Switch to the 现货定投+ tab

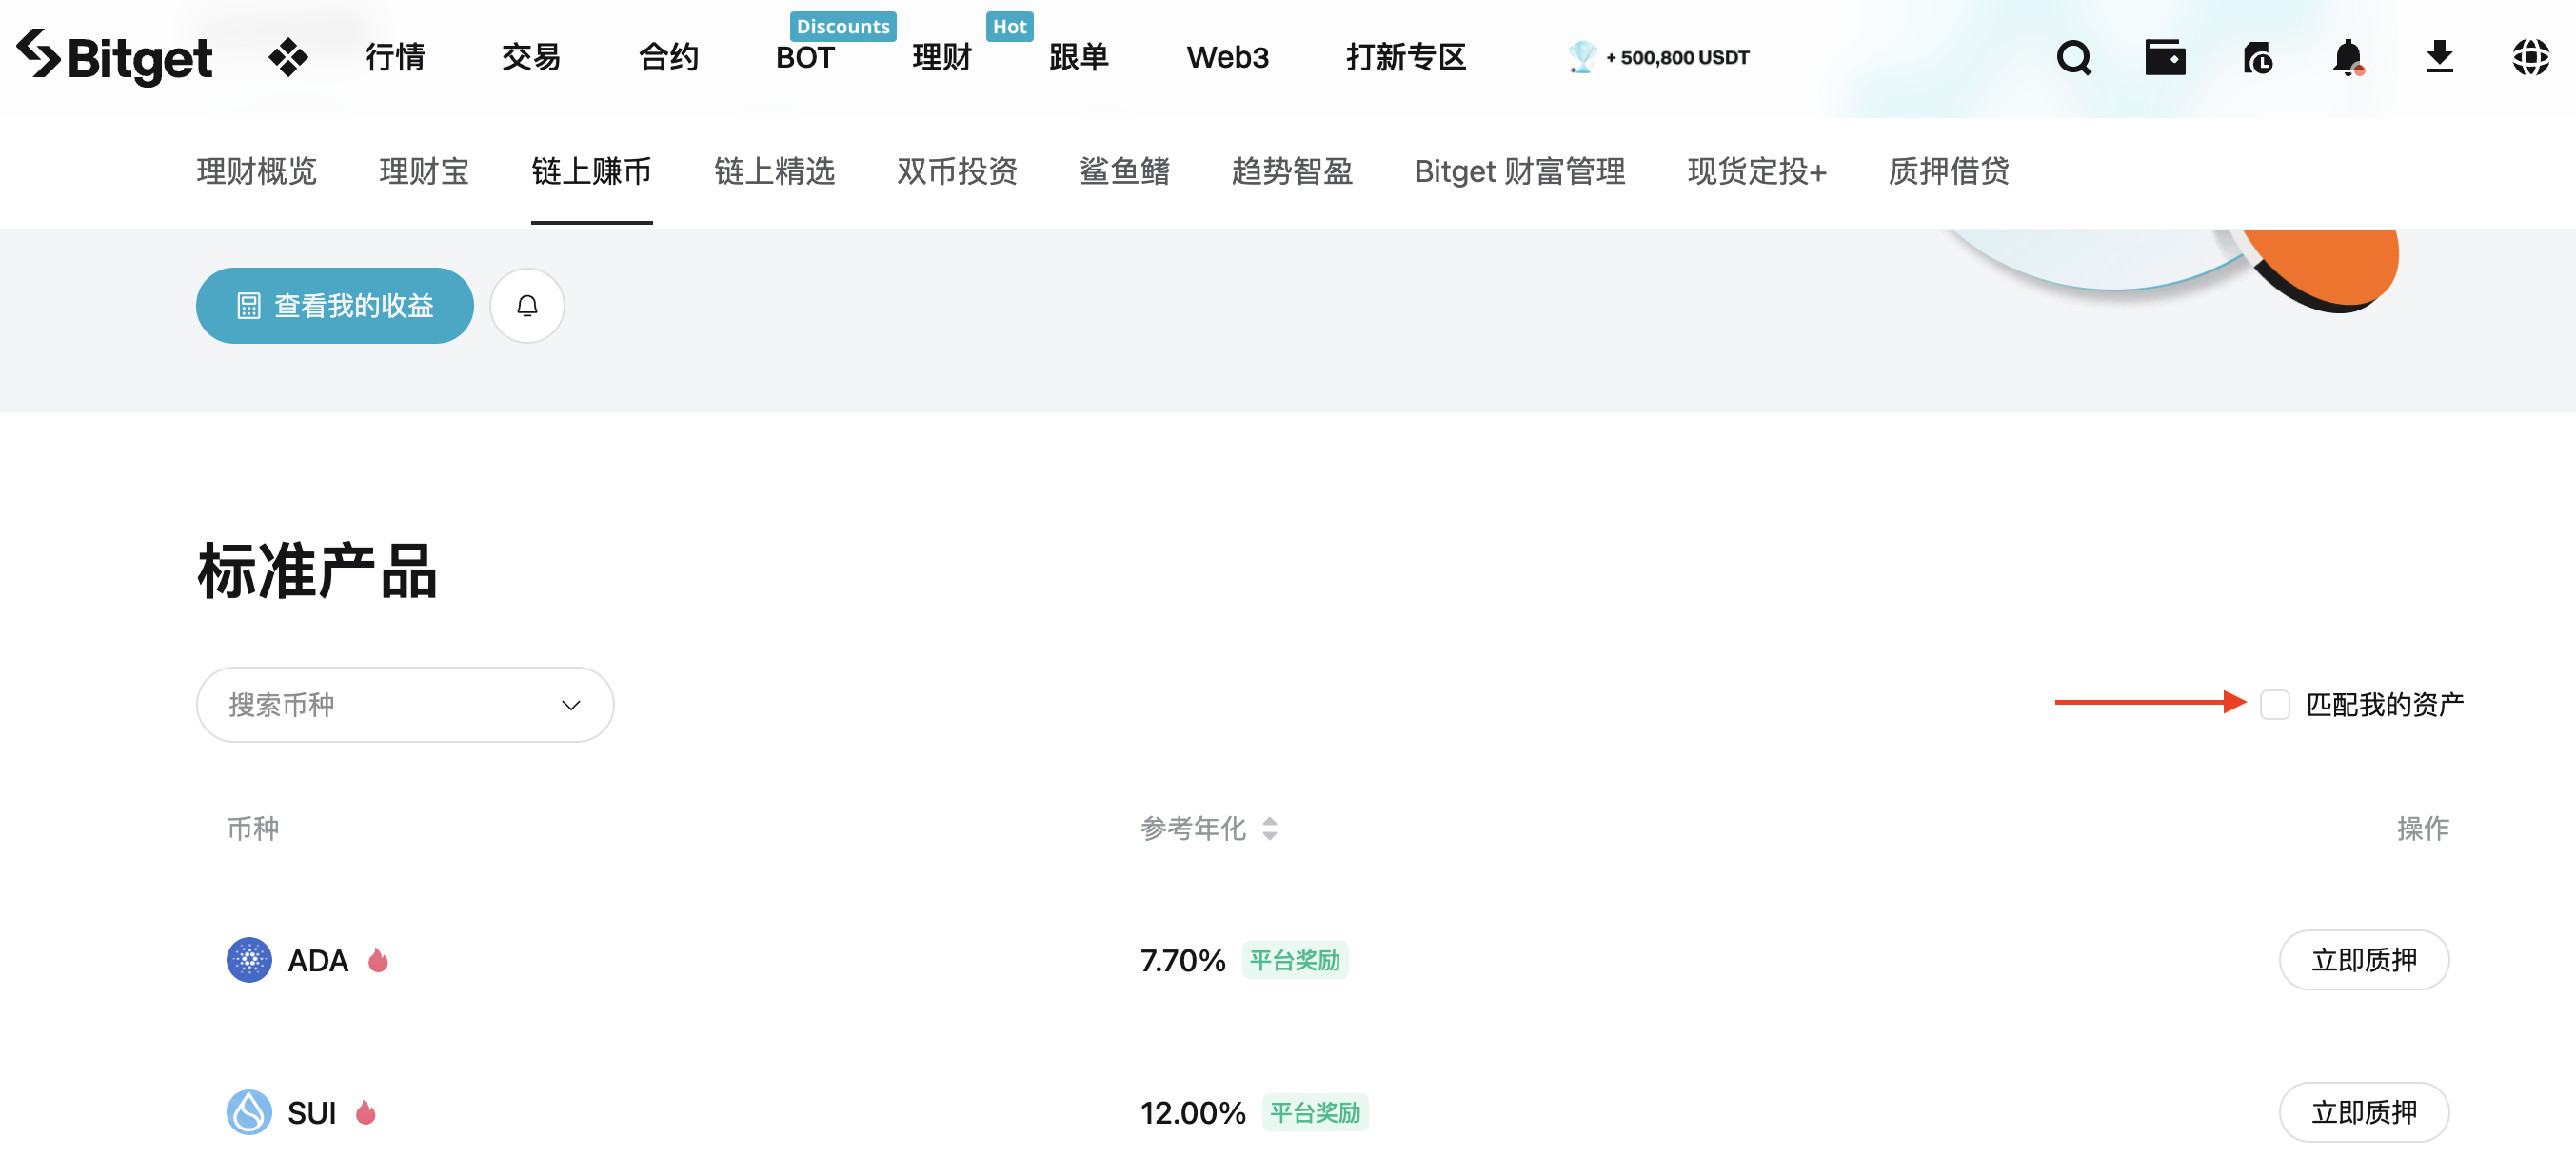[1757, 171]
